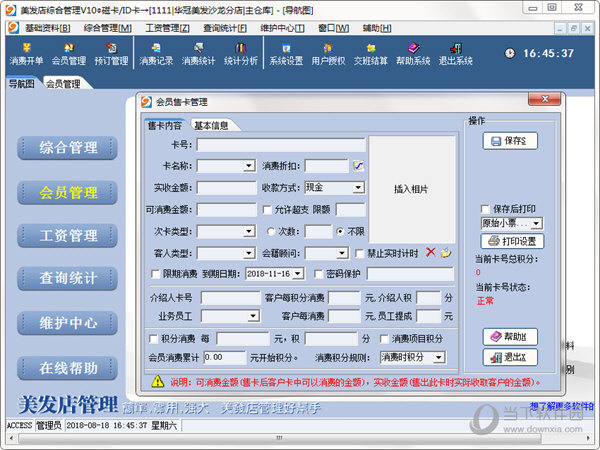Expand 收款方式 dropdown showing 现金
The height and width of the screenshot is (450, 600).
358,188
